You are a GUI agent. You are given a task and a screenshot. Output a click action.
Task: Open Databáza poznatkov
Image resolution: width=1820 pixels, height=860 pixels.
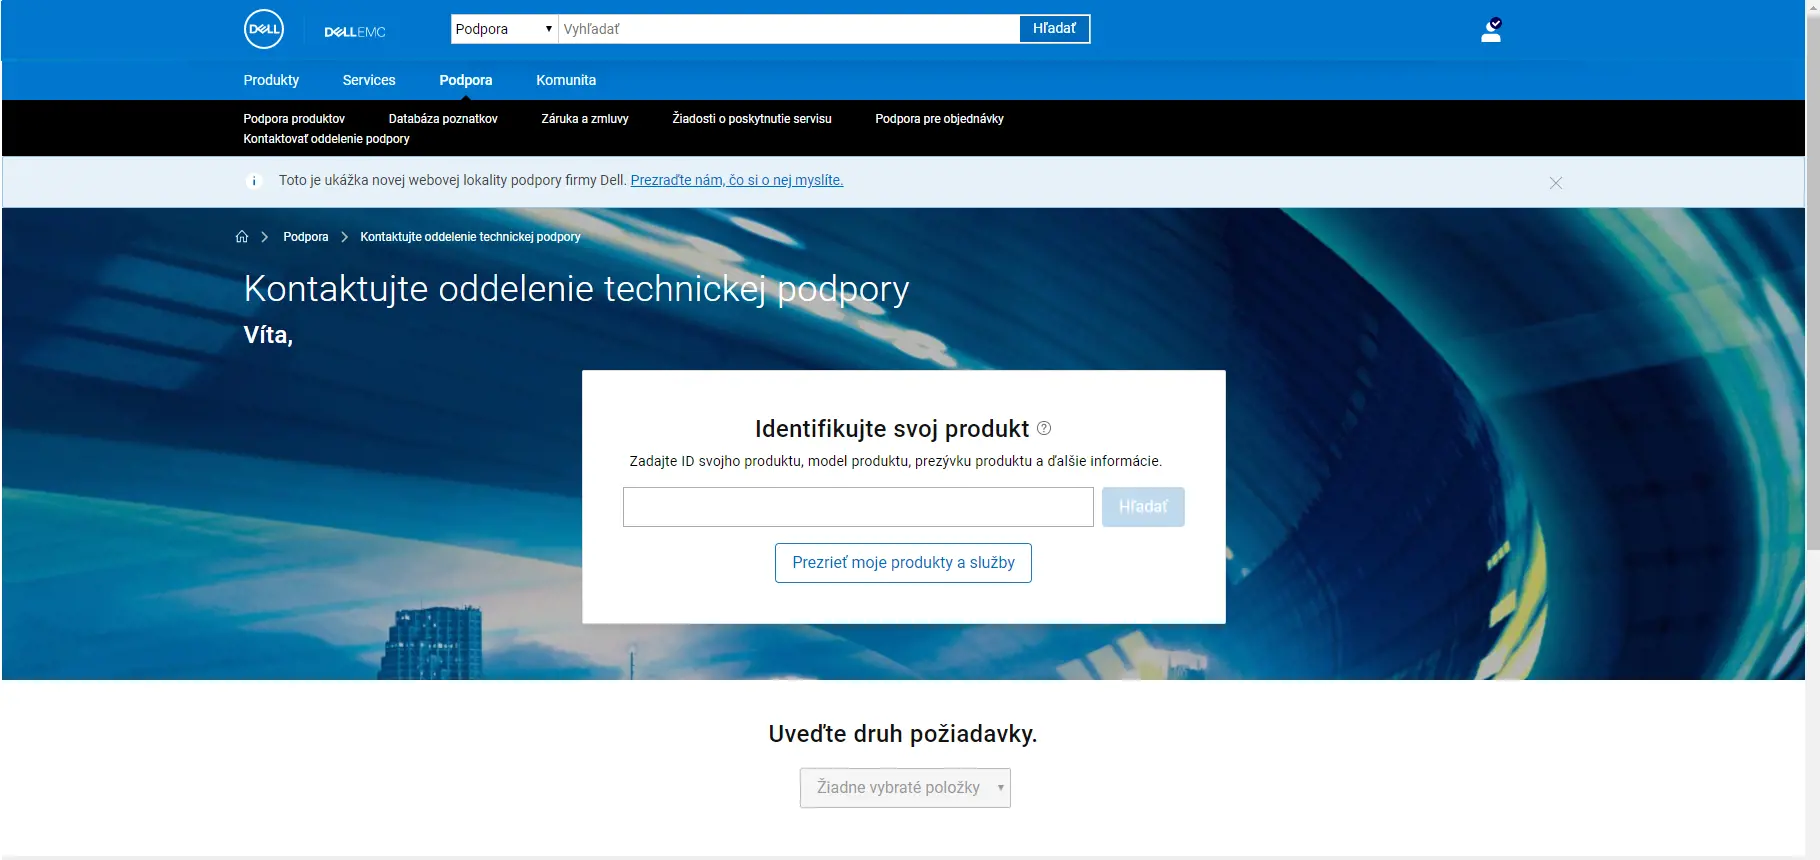coord(443,119)
